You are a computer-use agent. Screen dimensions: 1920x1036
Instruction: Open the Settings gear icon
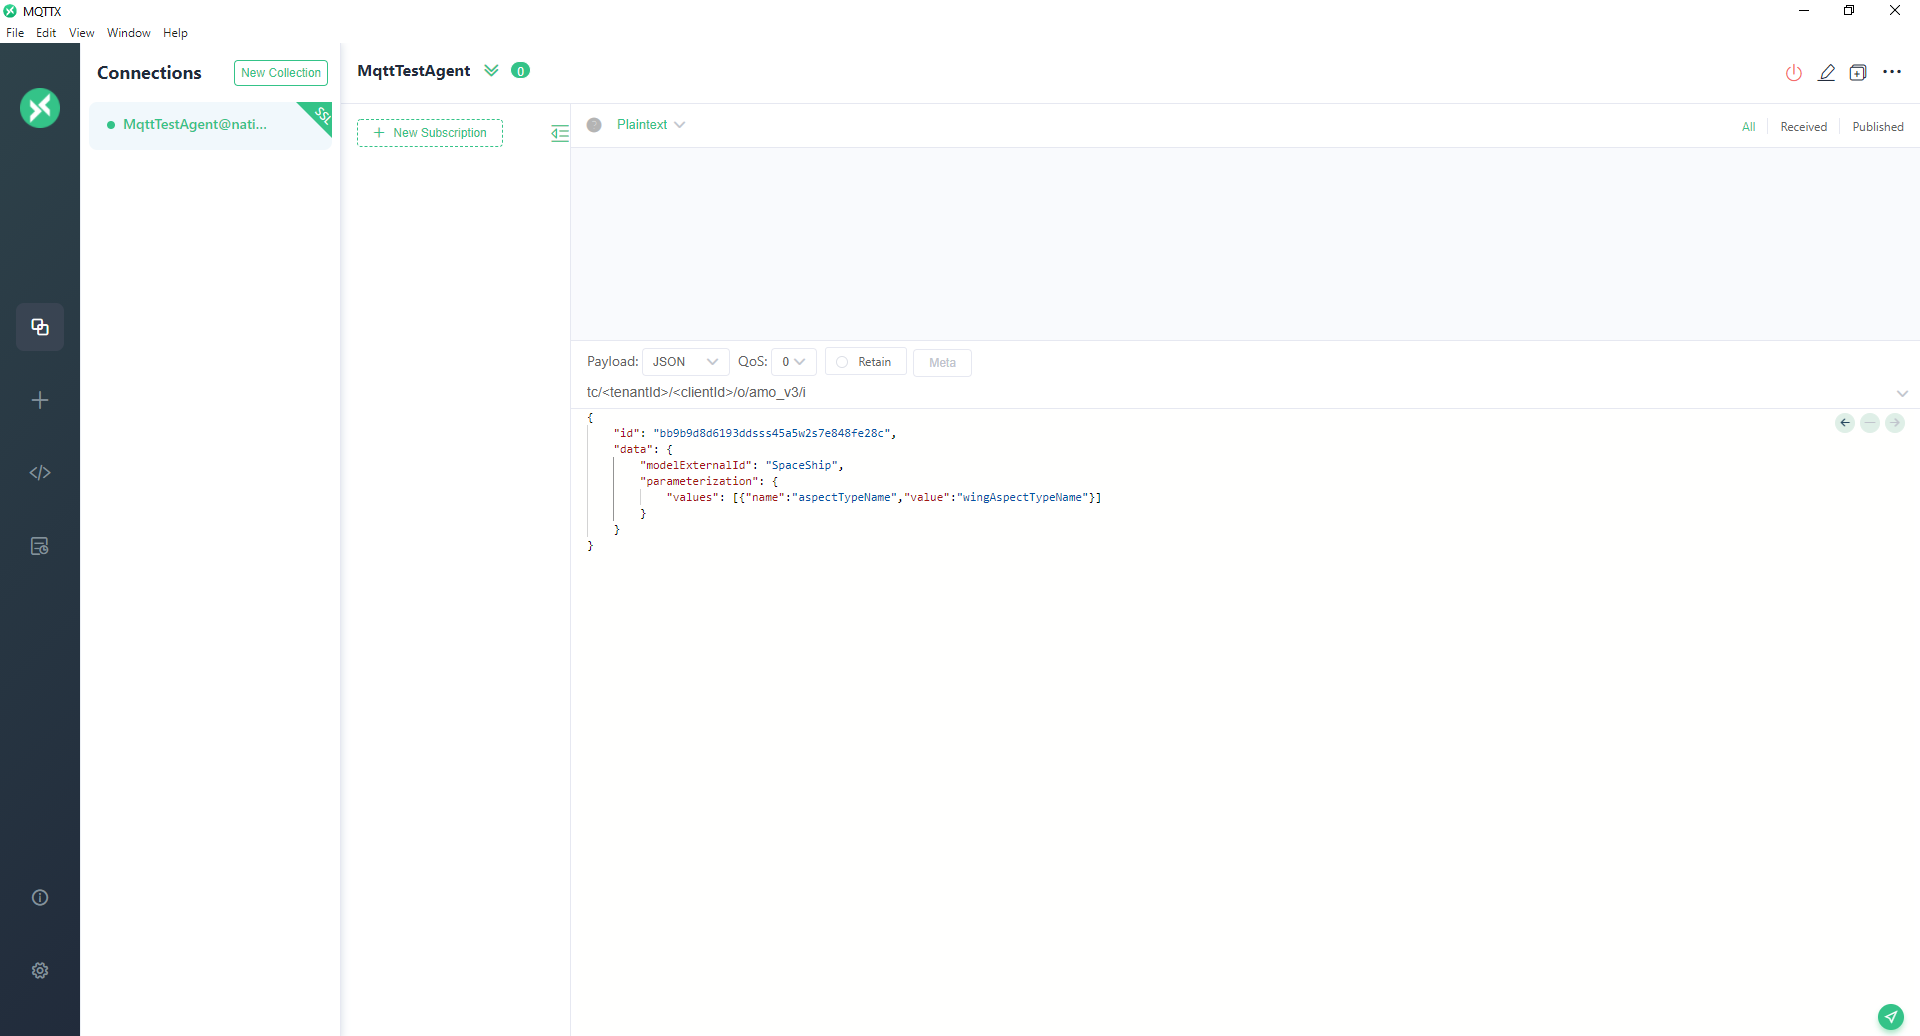[40, 971]
